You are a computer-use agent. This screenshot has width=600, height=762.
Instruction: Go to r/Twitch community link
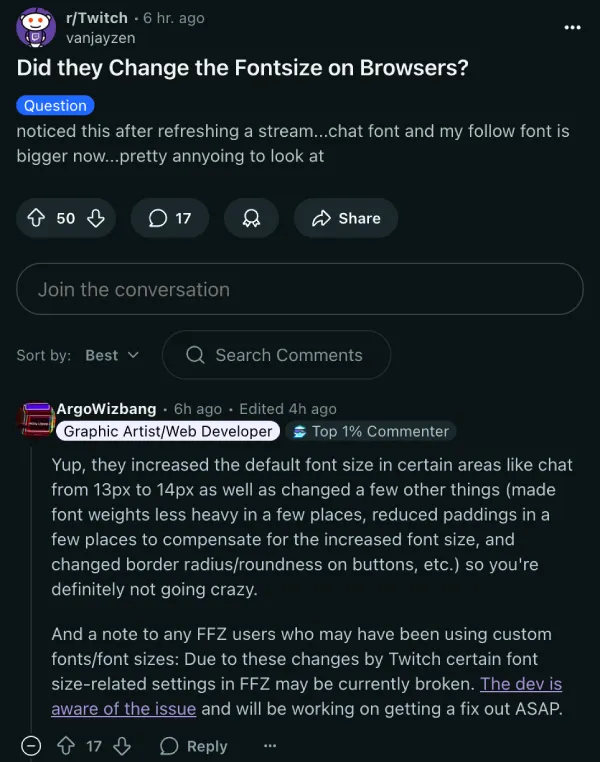[96, 17]
